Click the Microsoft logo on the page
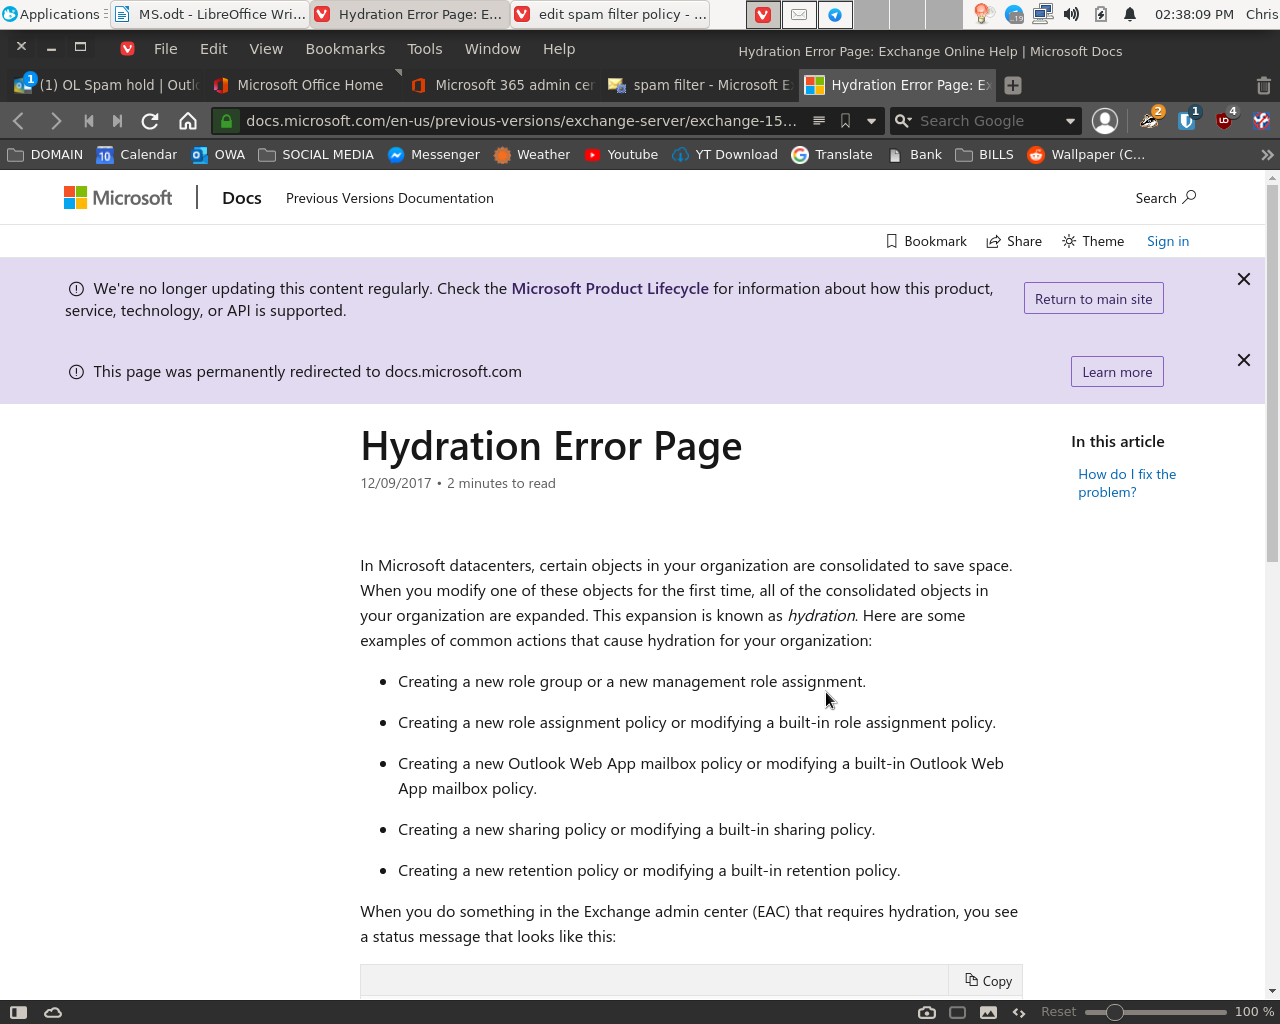The image size is (1280, 1024). tap(118, 198)
